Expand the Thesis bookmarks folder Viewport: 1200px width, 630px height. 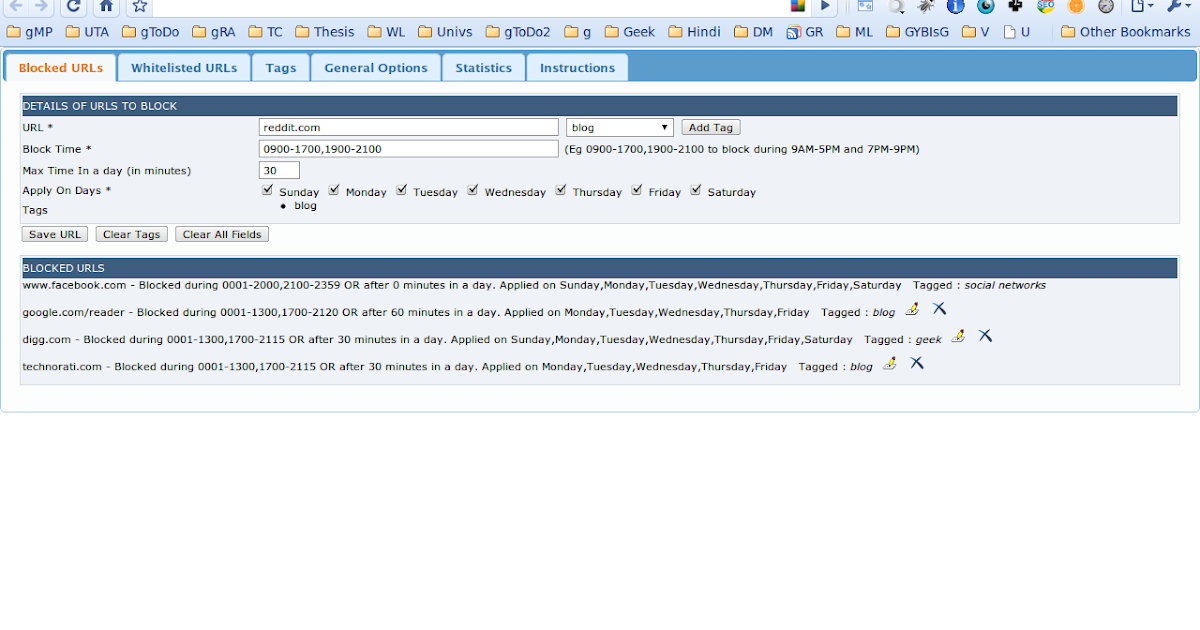coord(323,32)
